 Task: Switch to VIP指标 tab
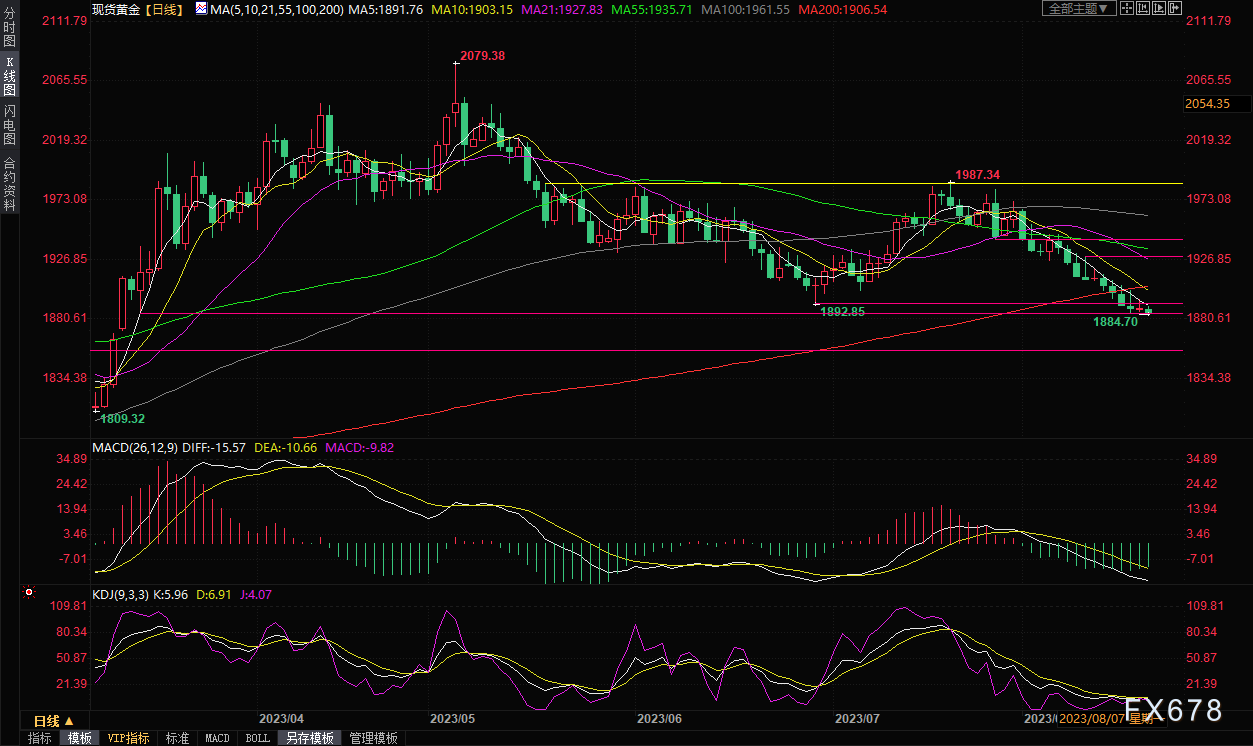click(x=128, y=738)
